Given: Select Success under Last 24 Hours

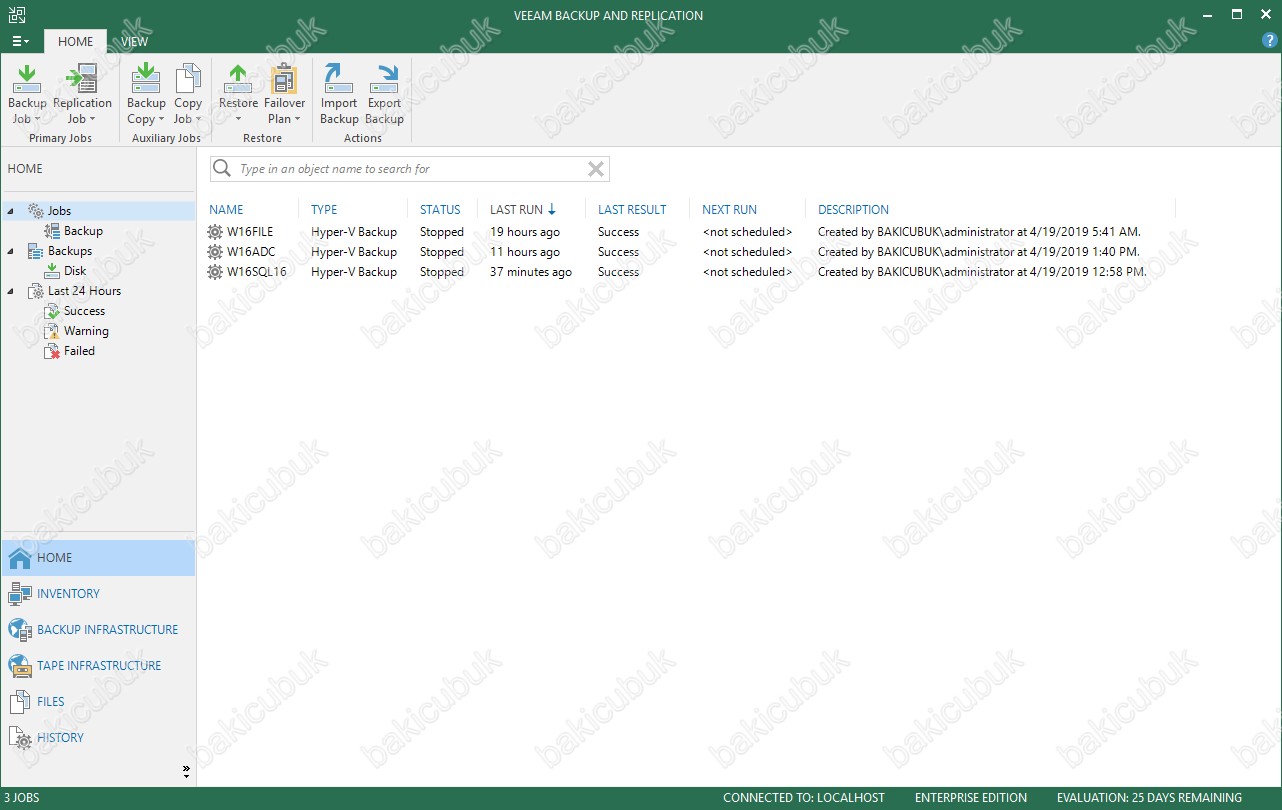Looking at the screenshot, I should (84, 311).
